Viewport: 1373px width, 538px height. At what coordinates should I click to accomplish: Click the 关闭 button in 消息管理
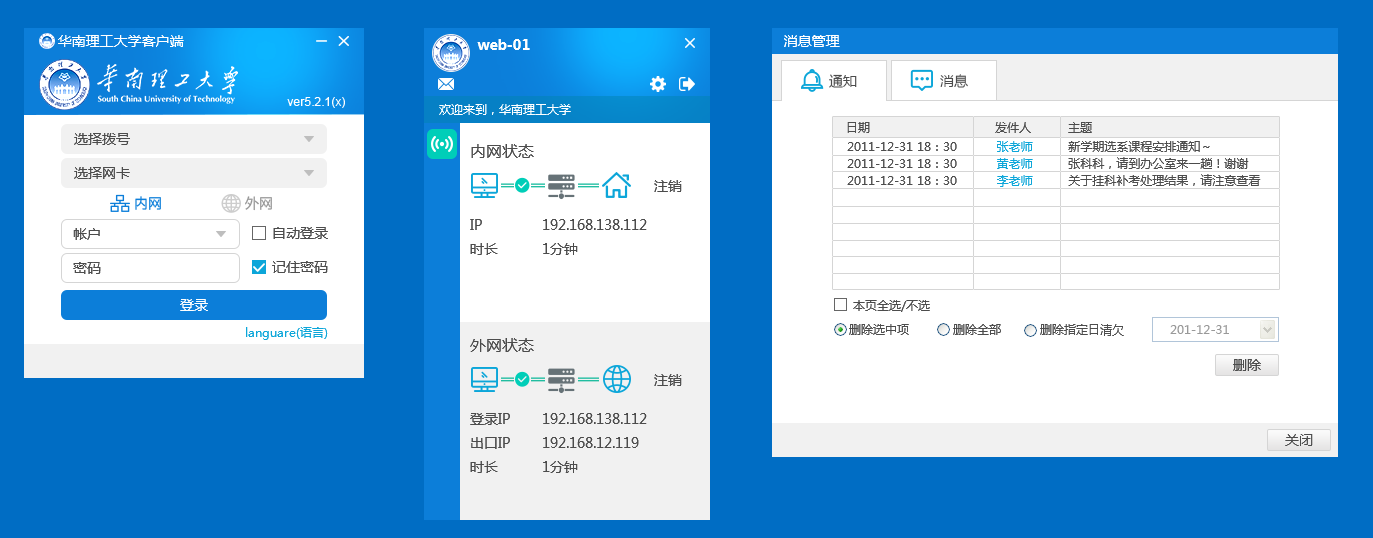point(1299,440)
